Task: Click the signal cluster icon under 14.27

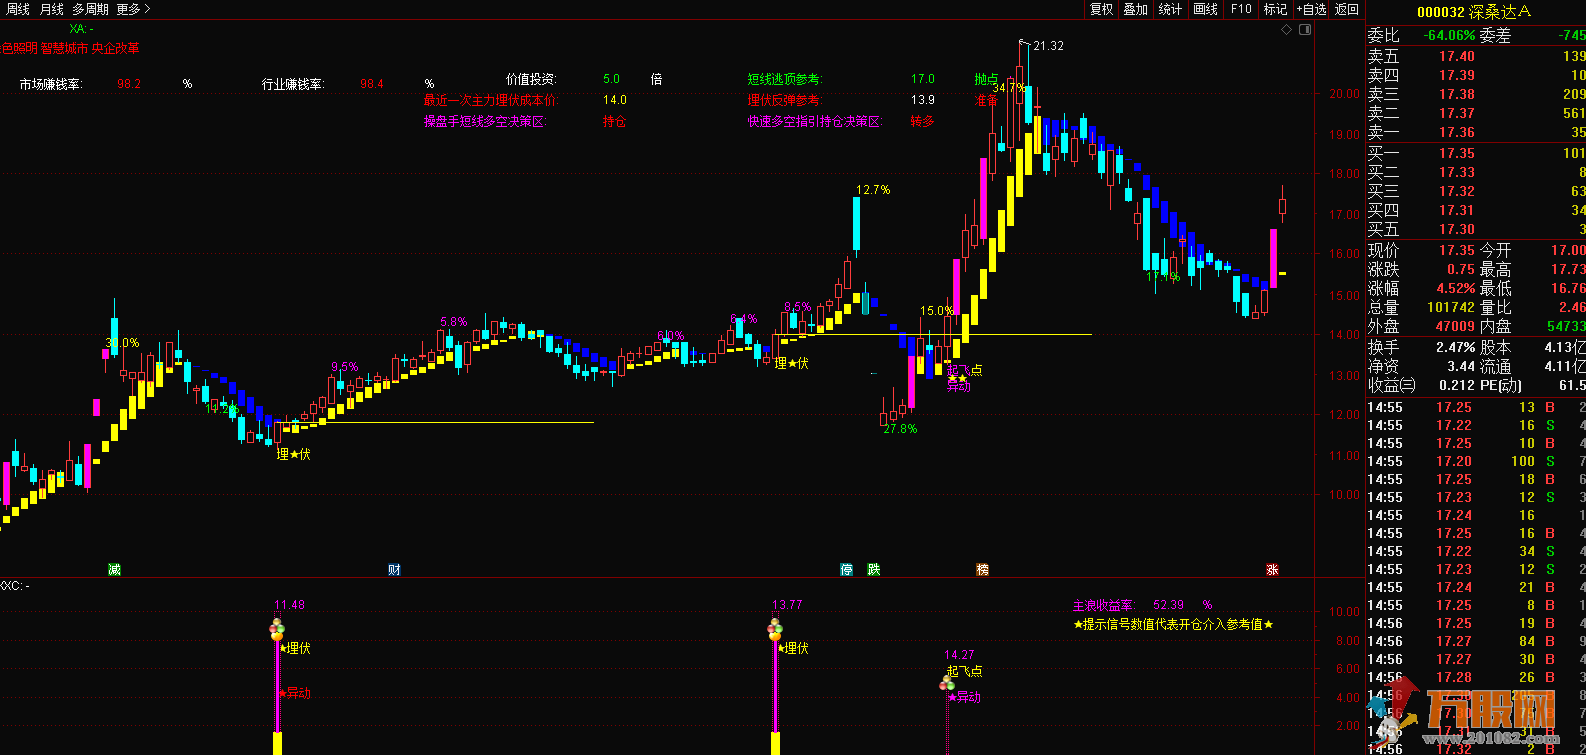Action: point(947,684)
